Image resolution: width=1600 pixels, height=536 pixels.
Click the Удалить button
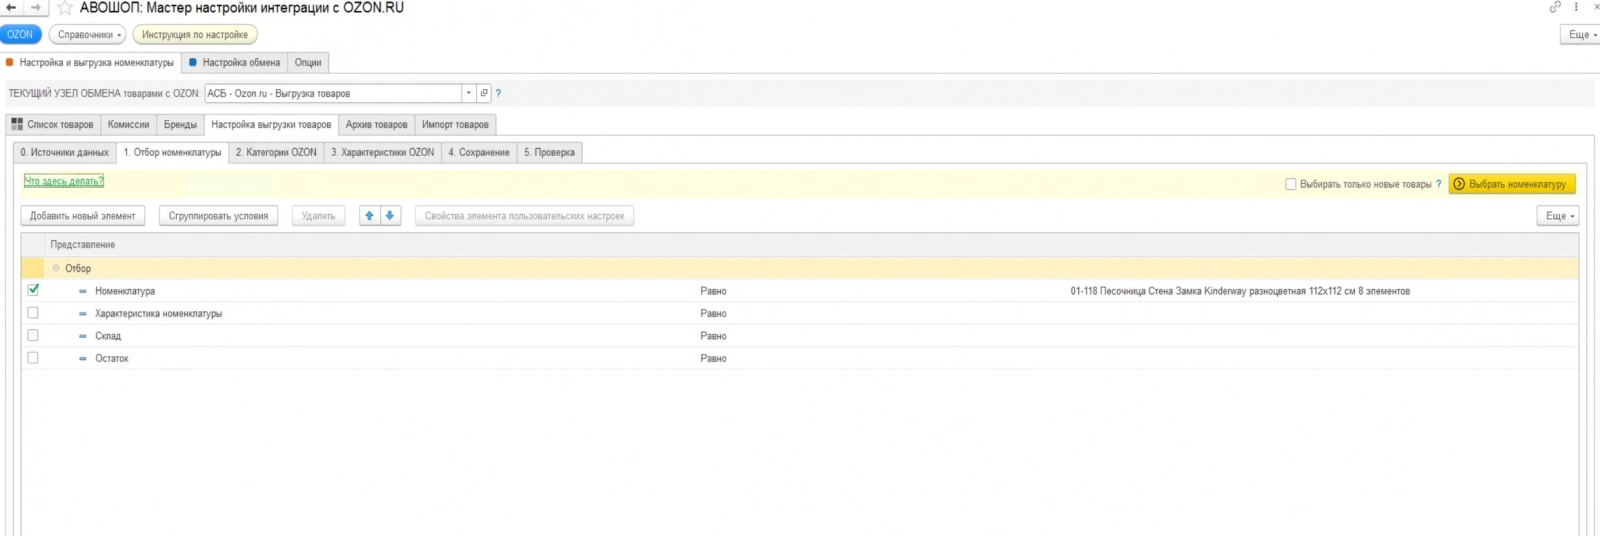tap(318, 215)
